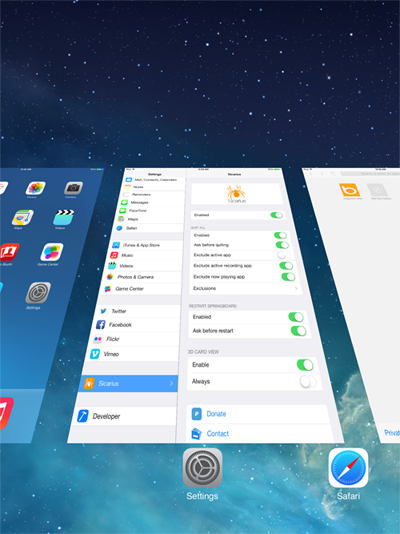Toggle the Enabled switch below the Sicarius logo
Viewport: 400px width, 534px height.
click(276, 215)
